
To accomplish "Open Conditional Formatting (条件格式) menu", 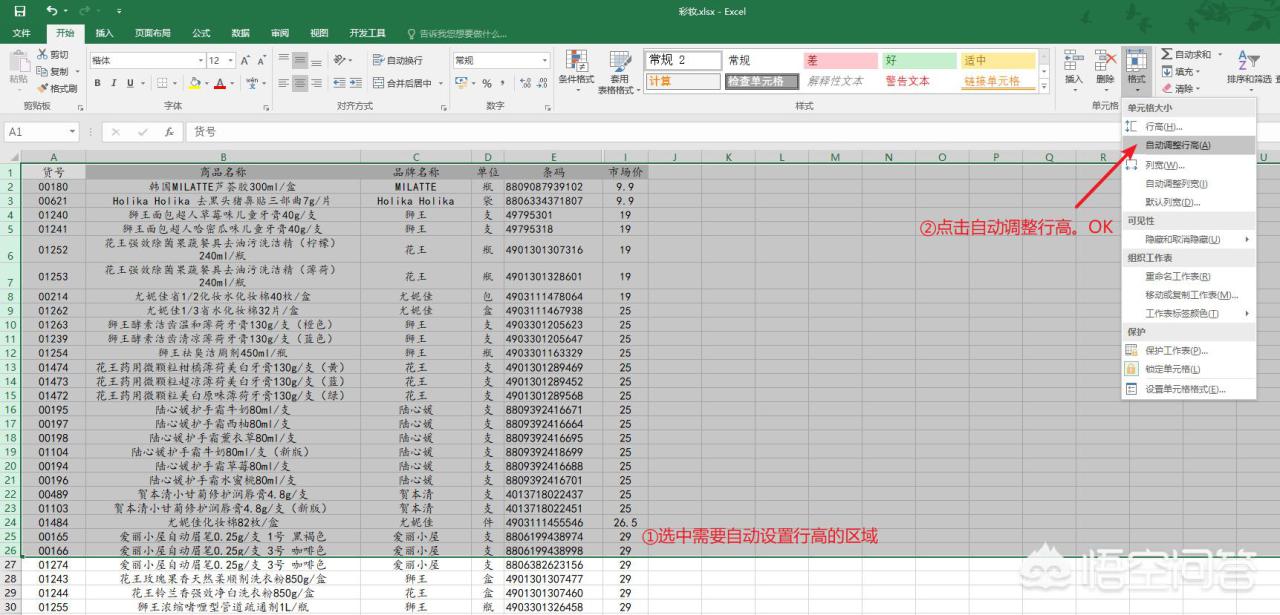I will click(x=576, y=70).
